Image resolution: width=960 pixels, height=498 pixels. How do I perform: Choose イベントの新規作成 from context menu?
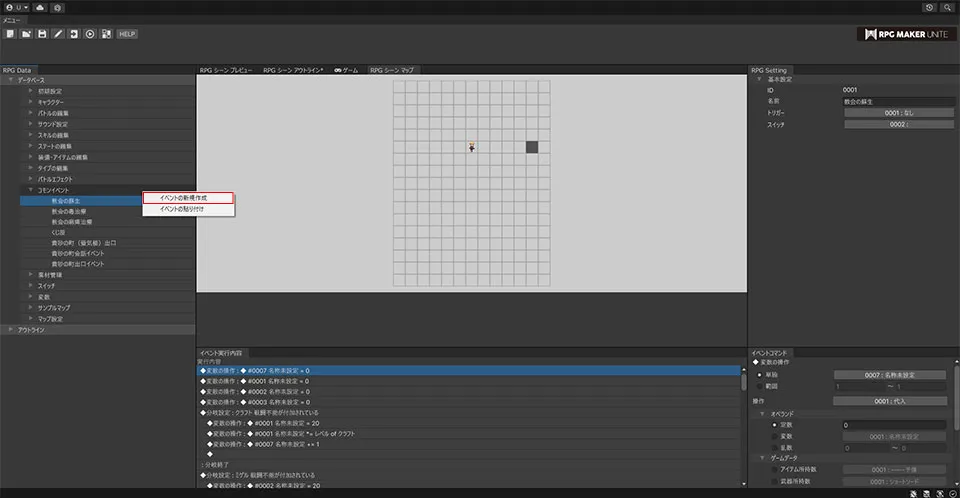pos(188,198)
